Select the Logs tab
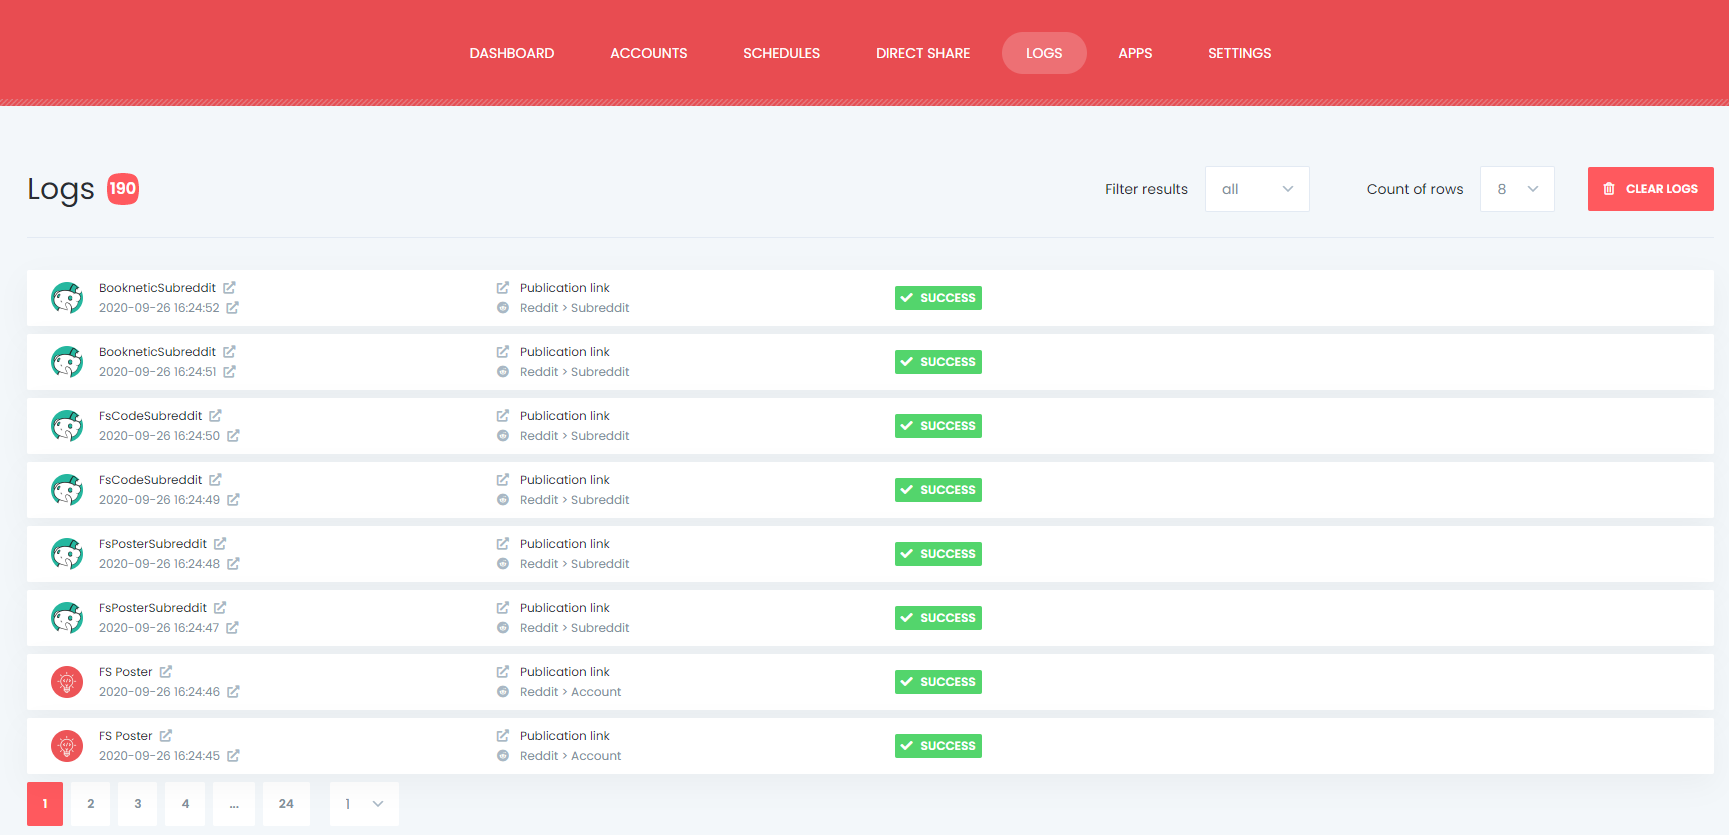 (1044, 53)
